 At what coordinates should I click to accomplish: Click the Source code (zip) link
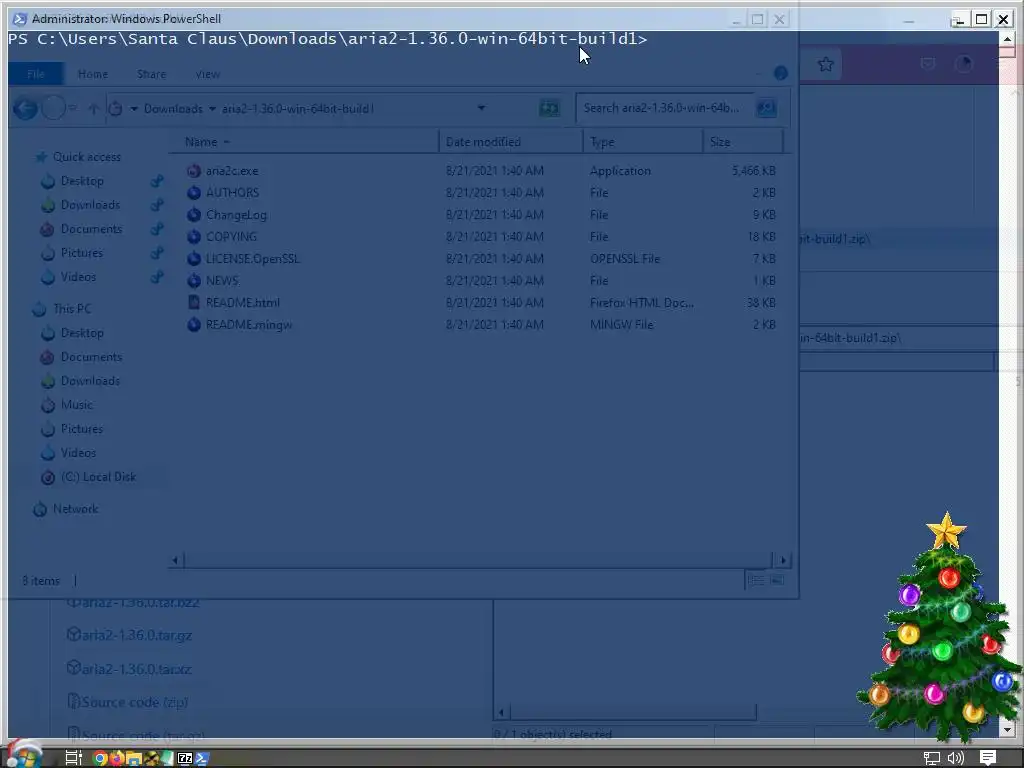click(135, 702)
